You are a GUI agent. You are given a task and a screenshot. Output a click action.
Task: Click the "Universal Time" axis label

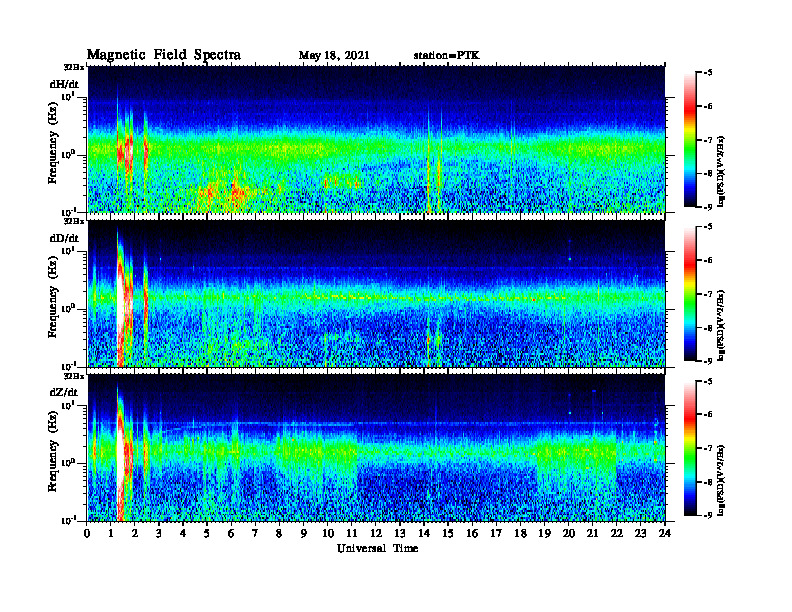pyautogui.click(x=377, y=548)
